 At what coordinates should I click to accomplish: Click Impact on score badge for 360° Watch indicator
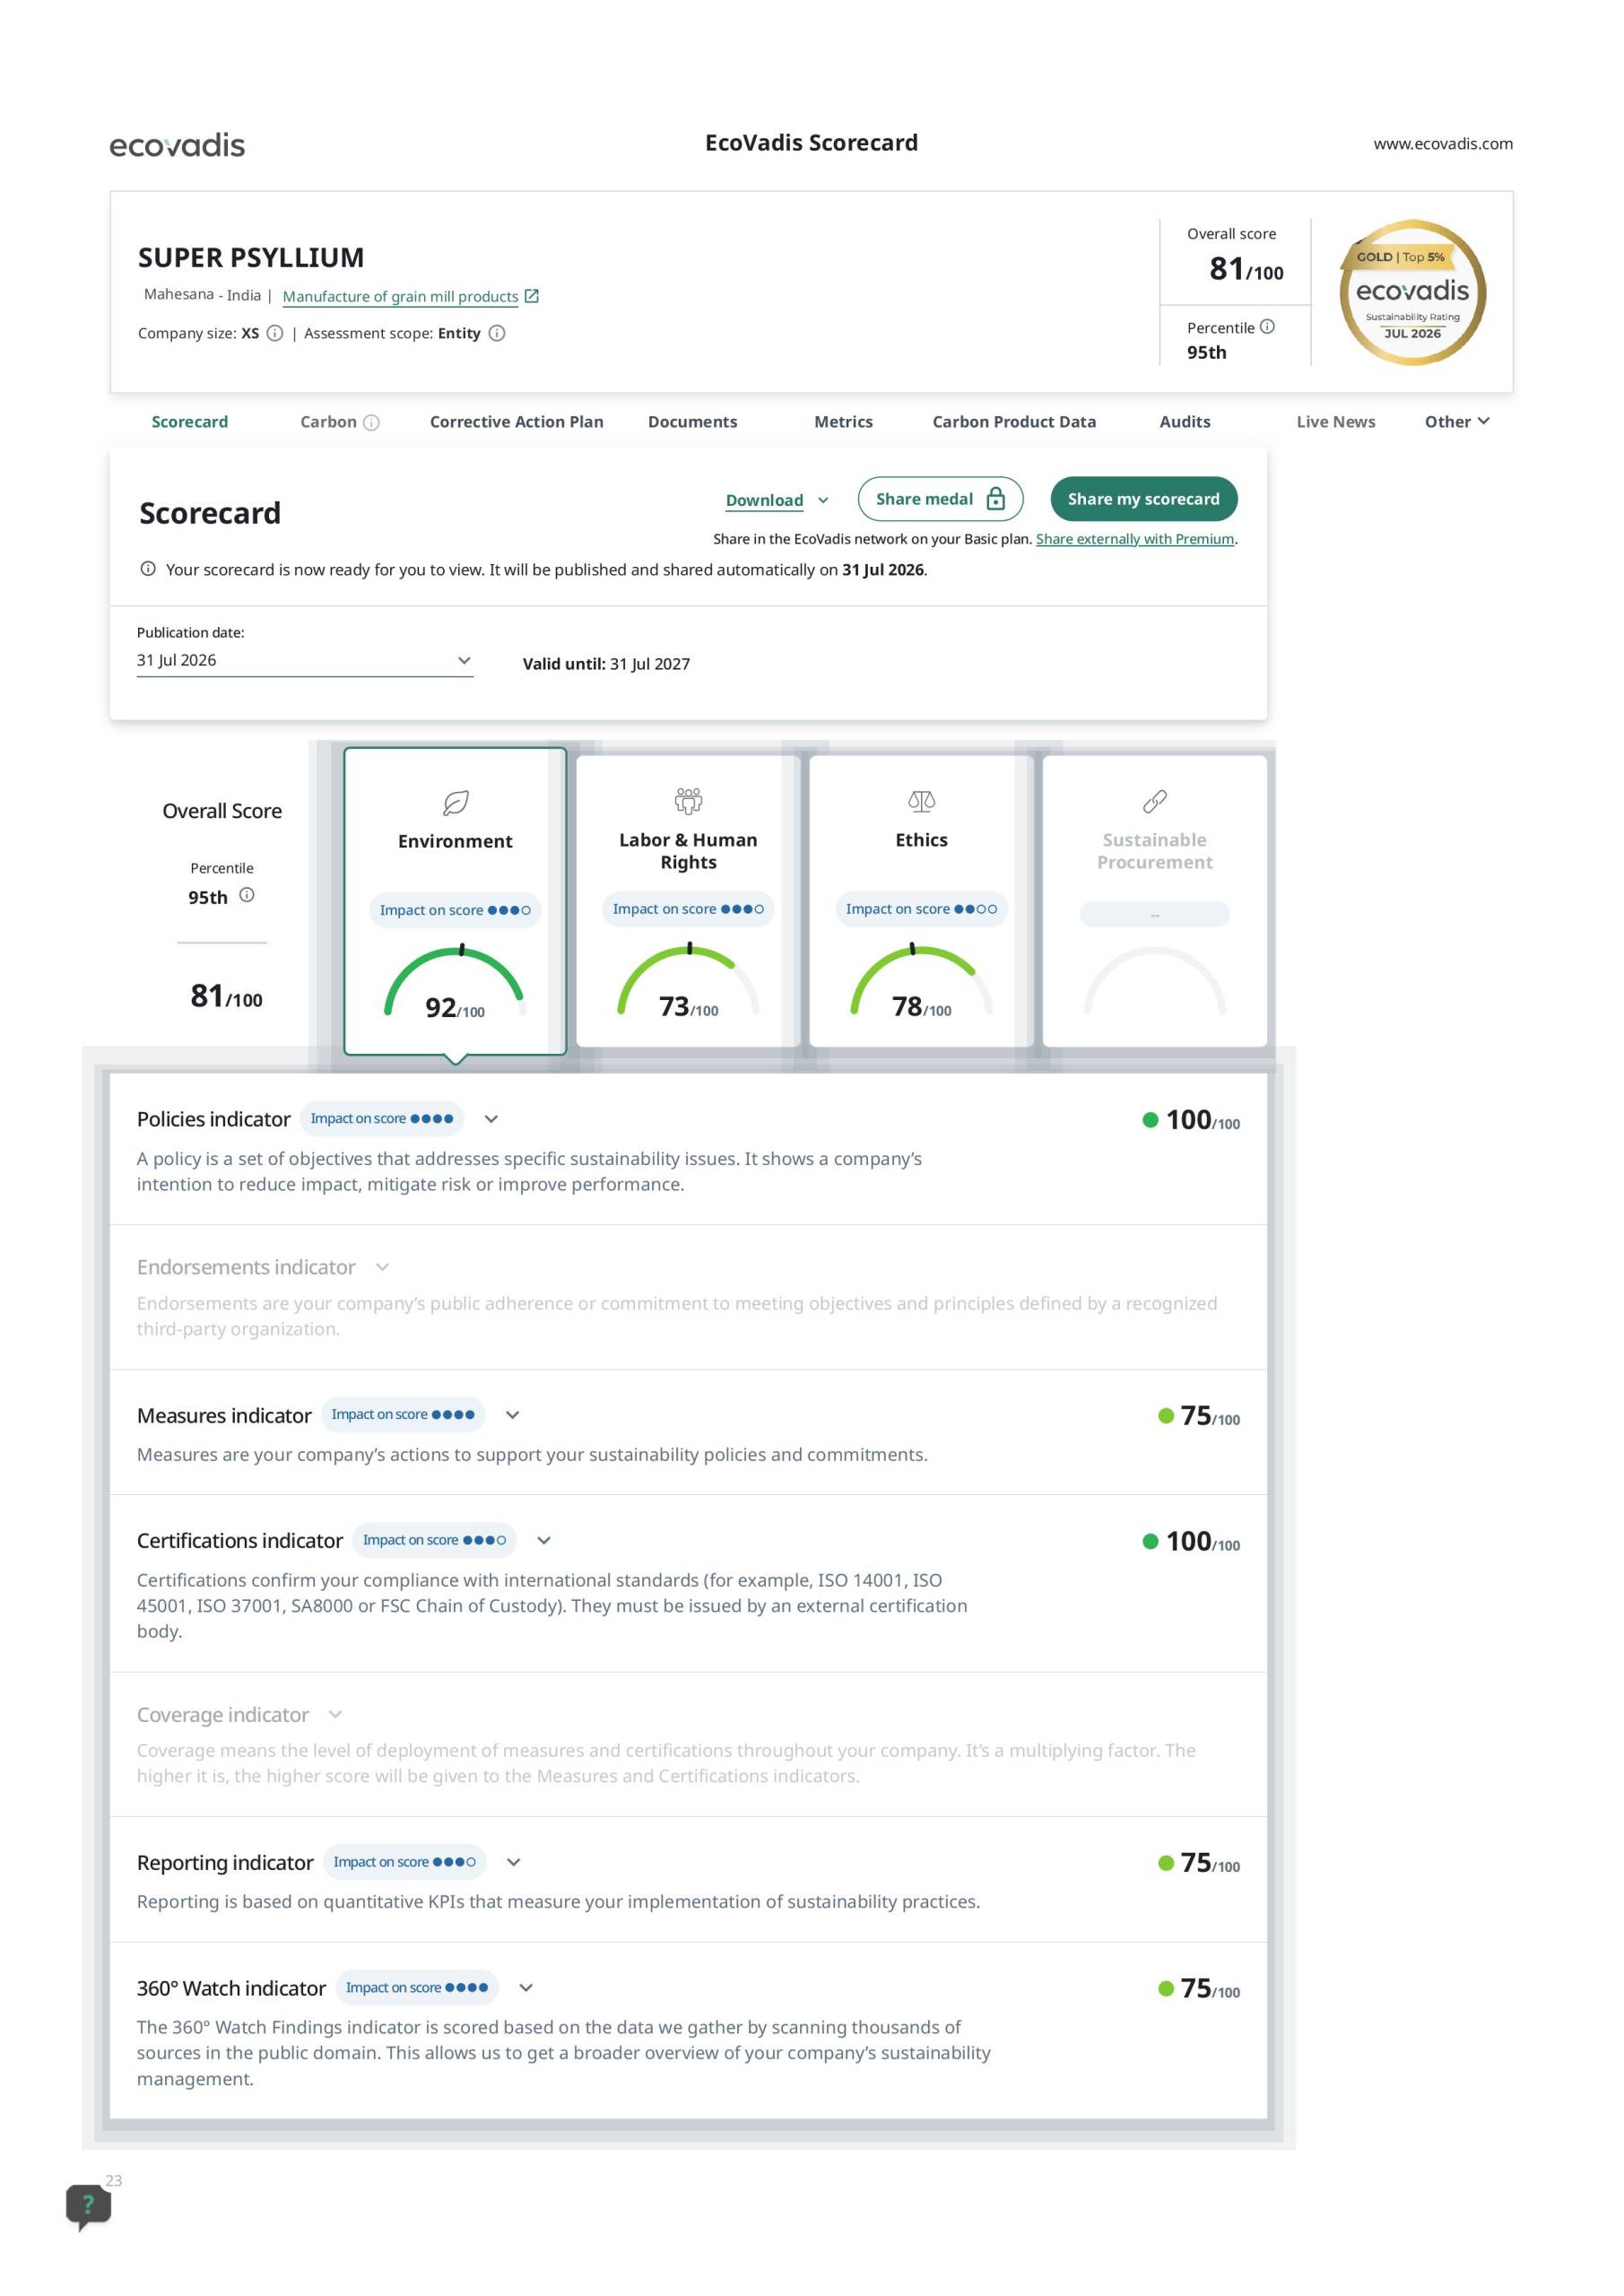(417, 1988)
